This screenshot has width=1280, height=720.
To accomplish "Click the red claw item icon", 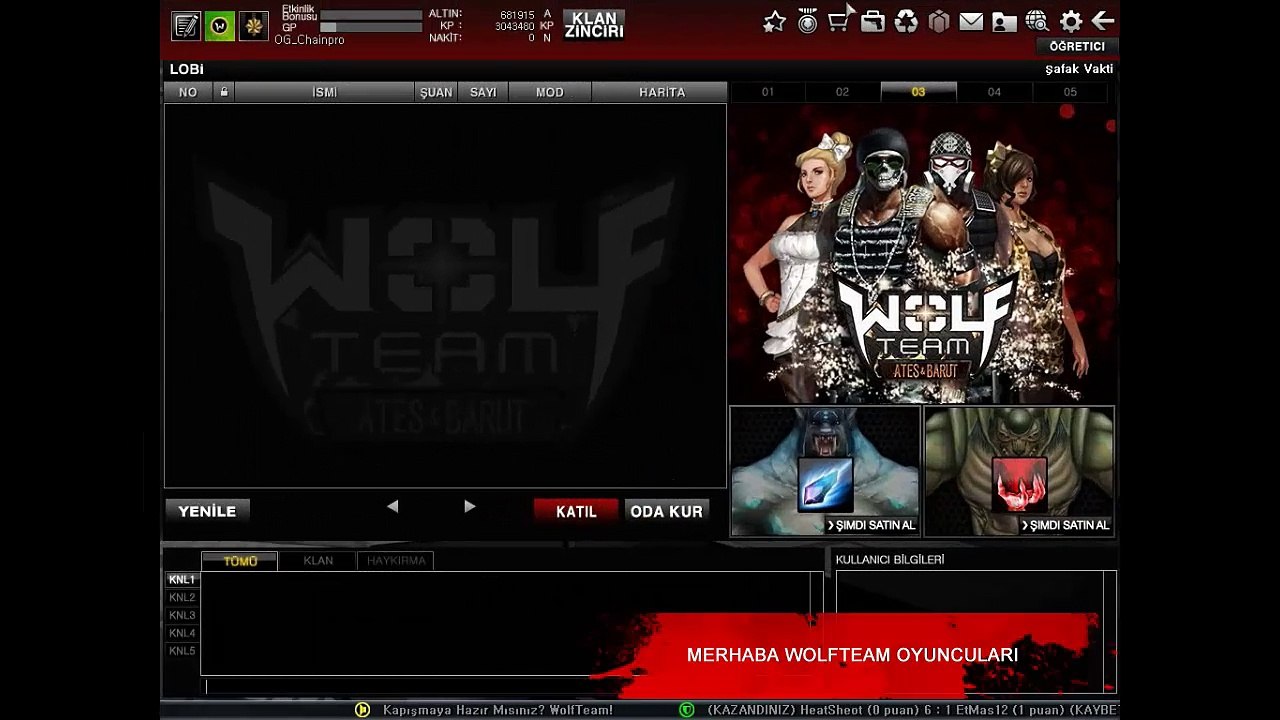I will click(x=1019, y=485).
